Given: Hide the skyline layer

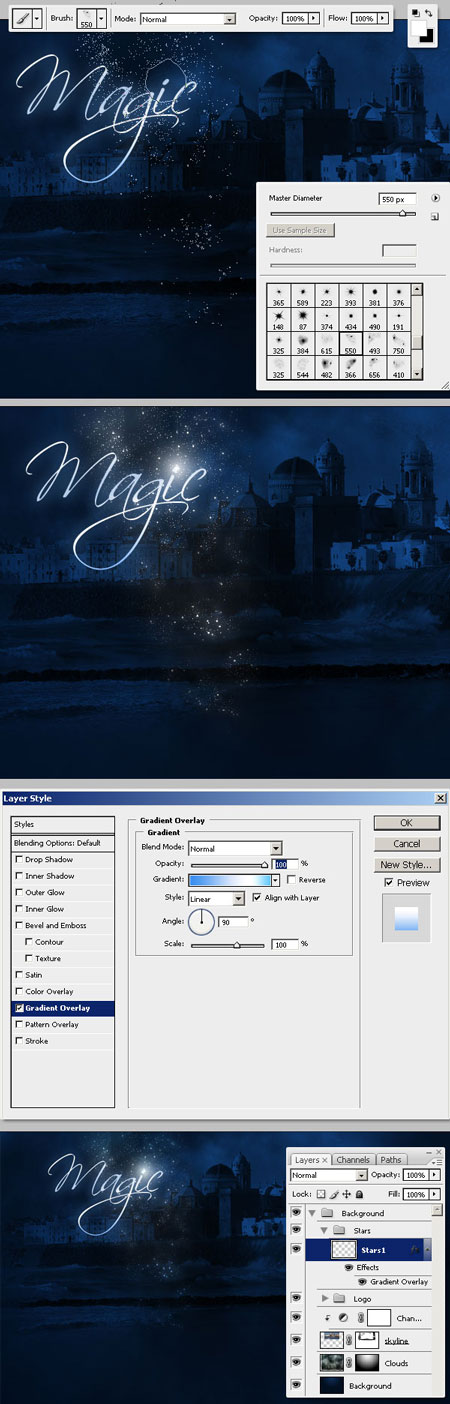Looking at the screenshot, I should 297,1339.
